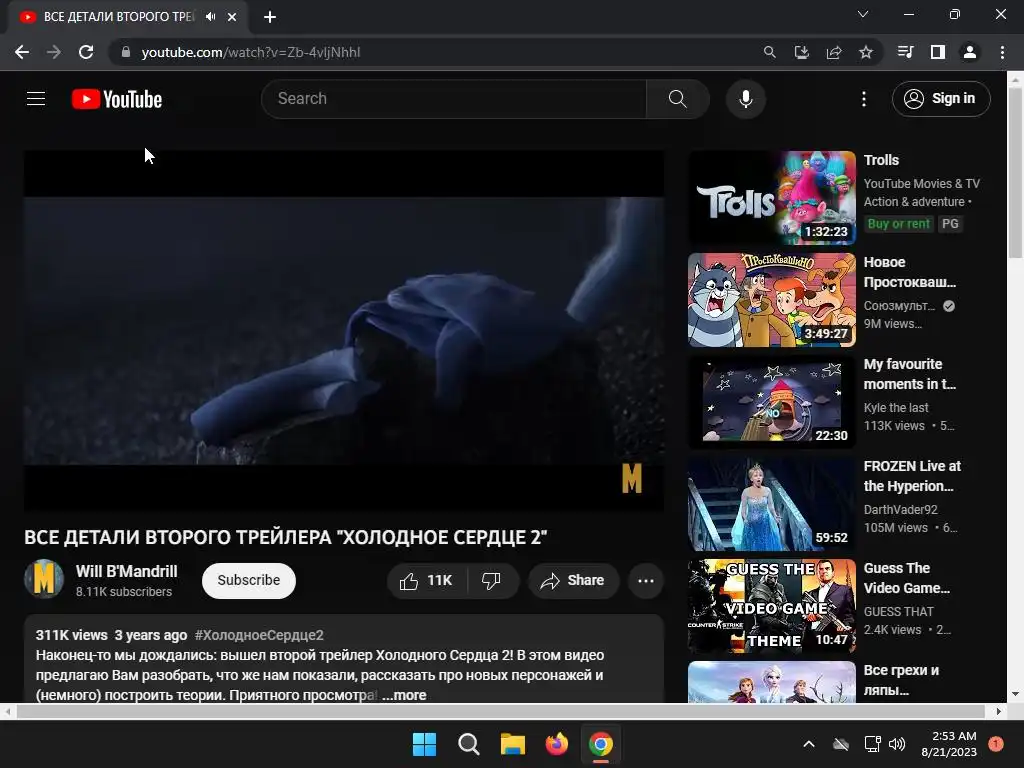The image size is (1024, 768).
Task: Open taskbar volume speaker icon
Action: 897,744
